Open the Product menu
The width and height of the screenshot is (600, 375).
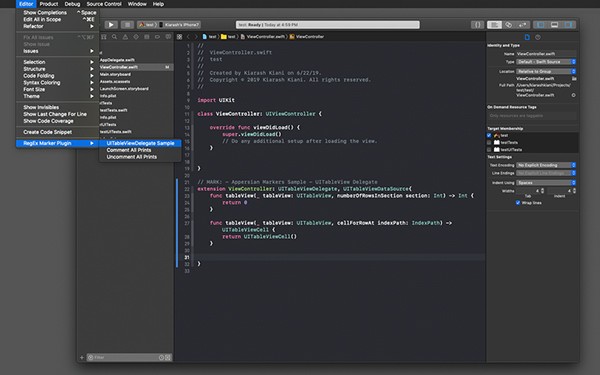tap(49, 4)
